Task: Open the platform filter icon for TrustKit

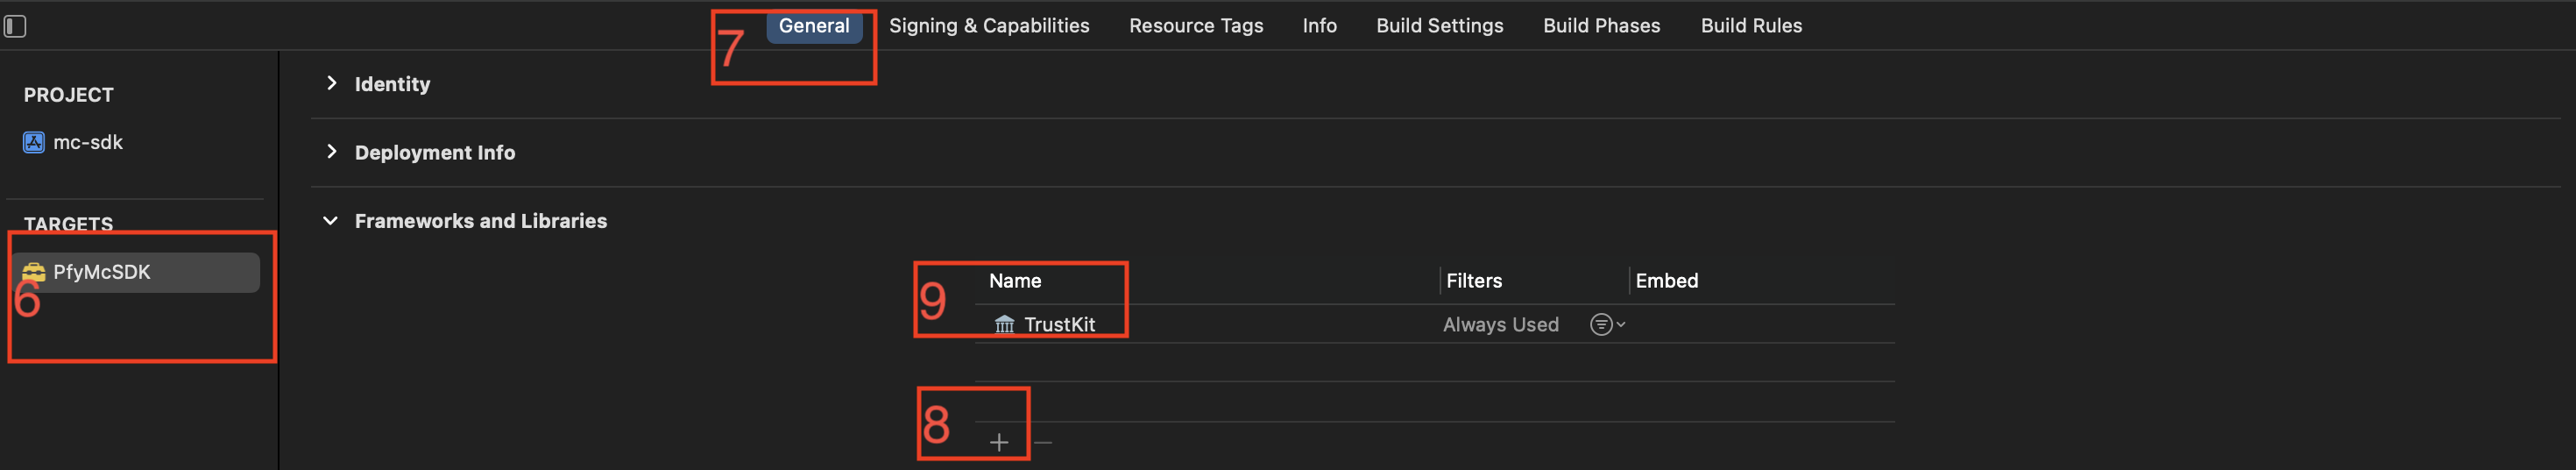Action: click(x=1607, y=324)
